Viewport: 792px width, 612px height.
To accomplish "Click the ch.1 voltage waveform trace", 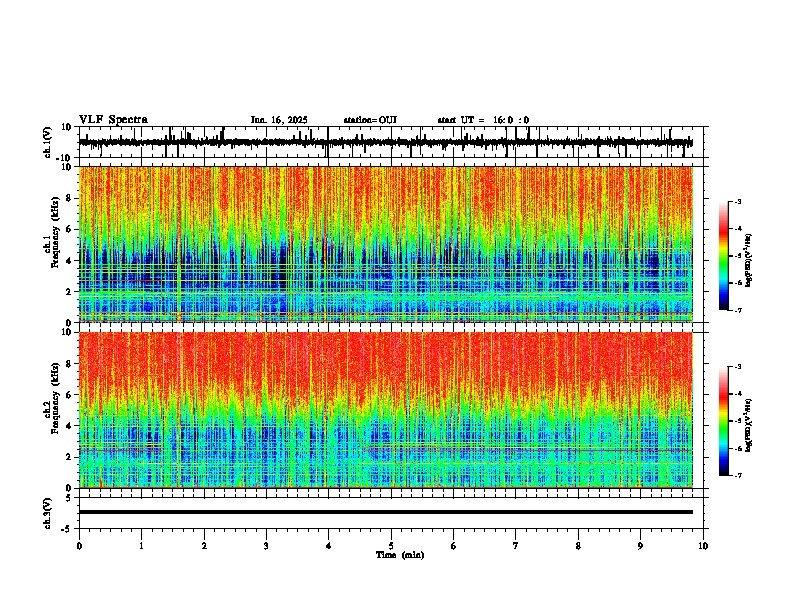I will pos(385,142).
